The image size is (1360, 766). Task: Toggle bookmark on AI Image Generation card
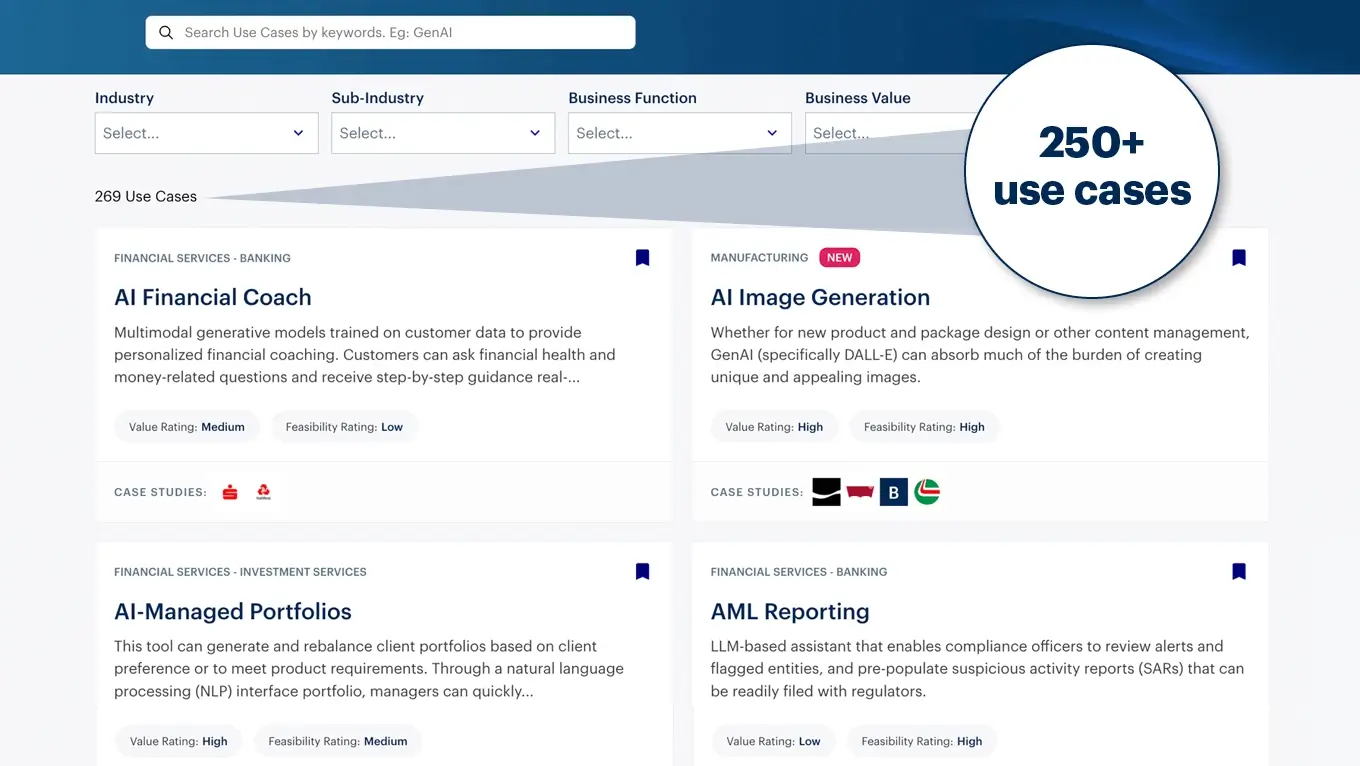pyautogui.click(x=1238, y=258)
